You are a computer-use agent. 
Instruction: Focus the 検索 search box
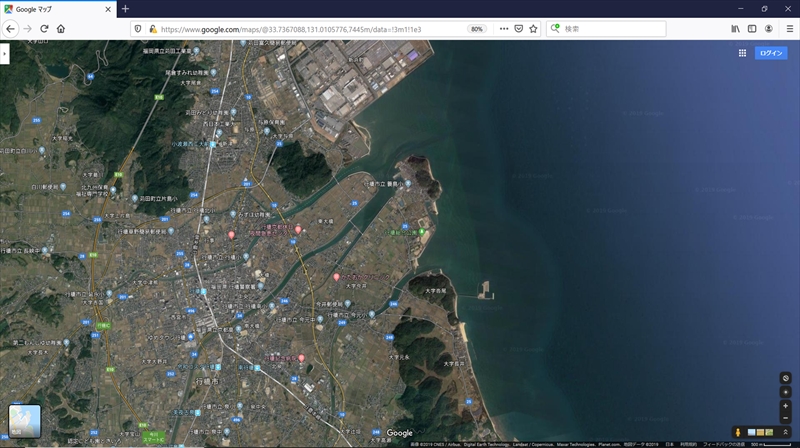pyautogui.click(x=606, y=29)
